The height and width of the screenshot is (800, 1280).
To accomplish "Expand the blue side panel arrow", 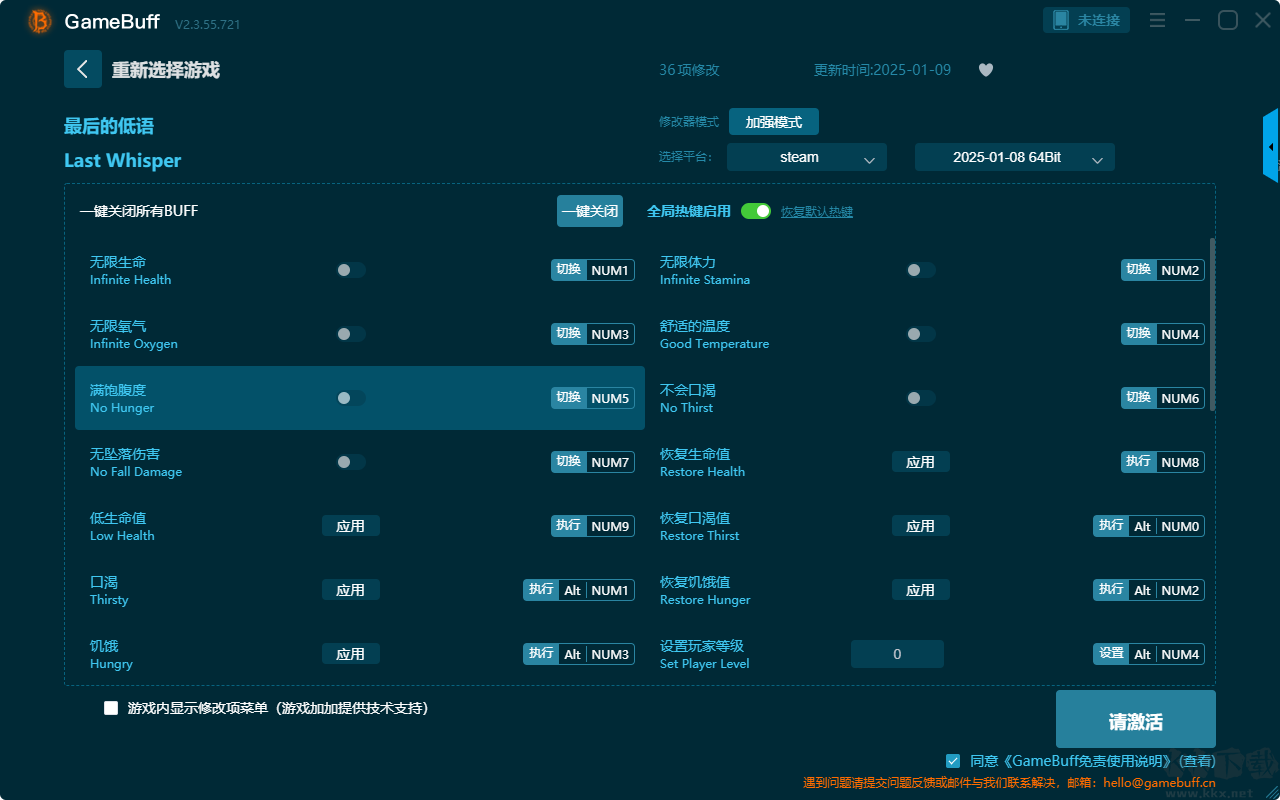I will click(x=1271, y=146).
